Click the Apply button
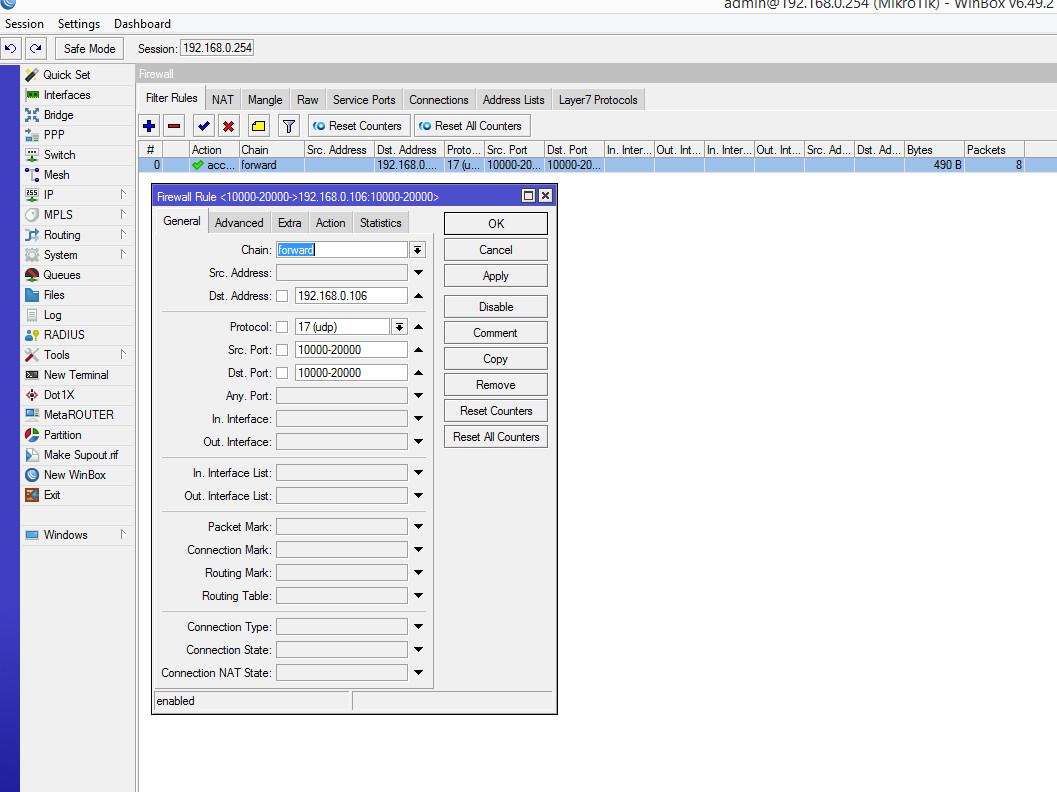This screenshot has height=792, width=1057. (x=495, y=276)
